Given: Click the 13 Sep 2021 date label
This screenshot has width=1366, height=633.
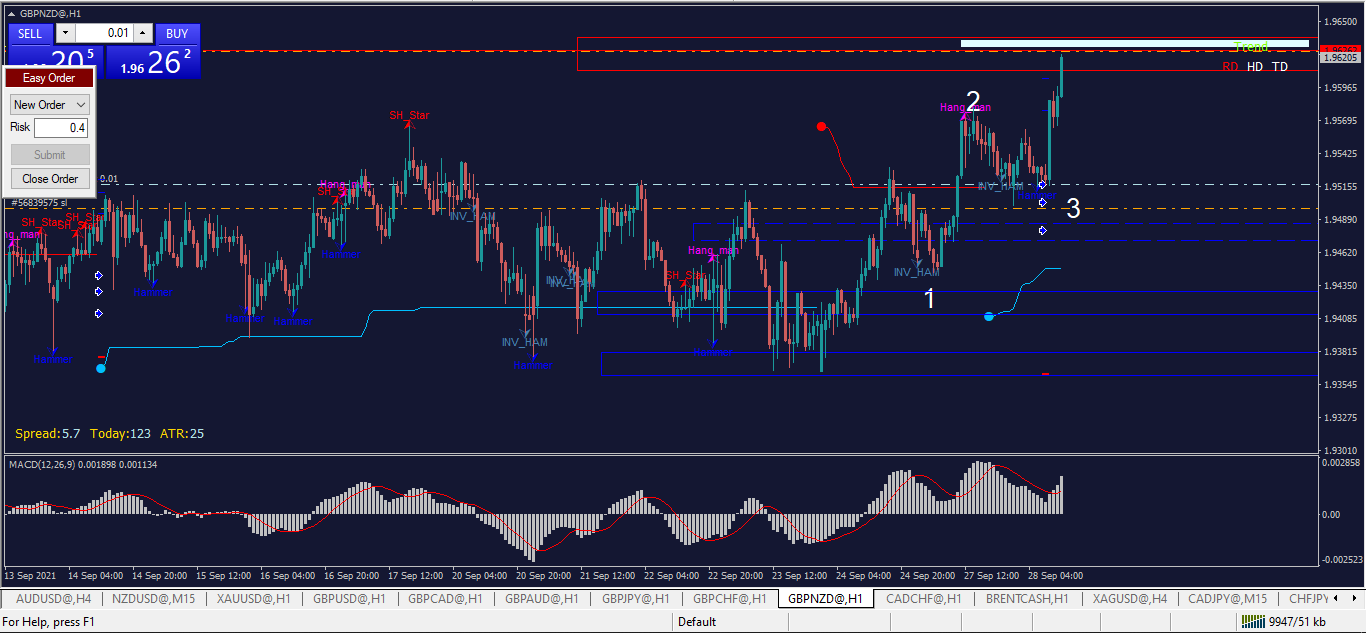Looking at the screenshot, I should pos(31,576).
